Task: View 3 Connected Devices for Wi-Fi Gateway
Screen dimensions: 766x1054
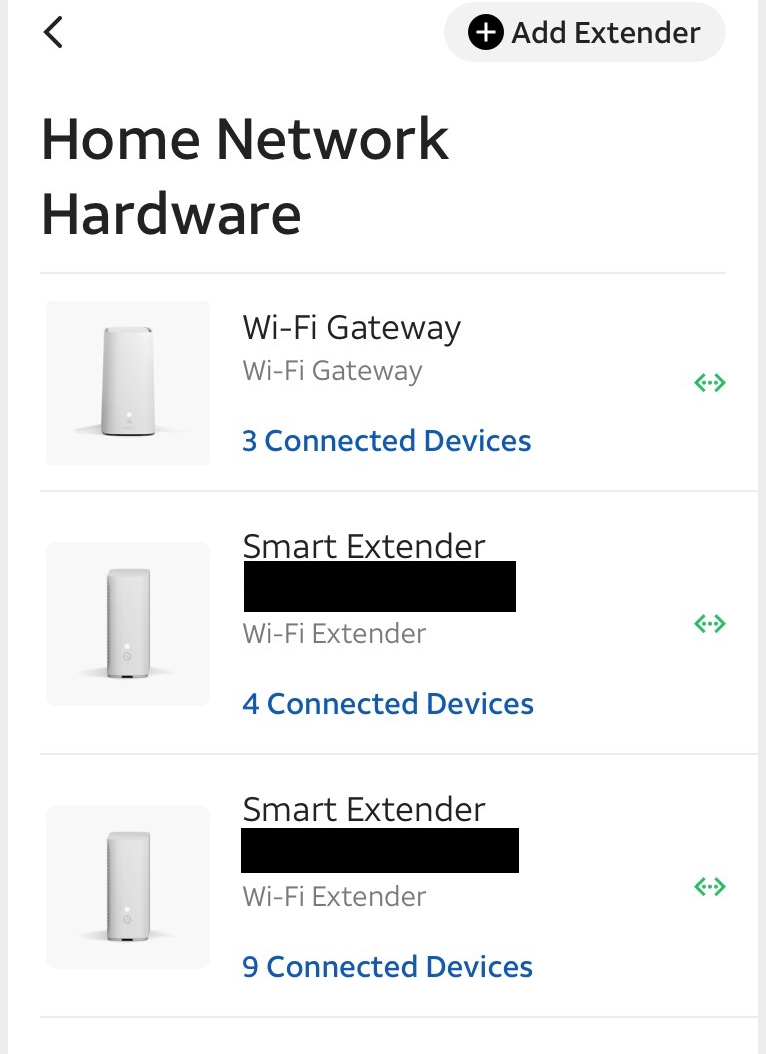Action: [x=386, y=441]
